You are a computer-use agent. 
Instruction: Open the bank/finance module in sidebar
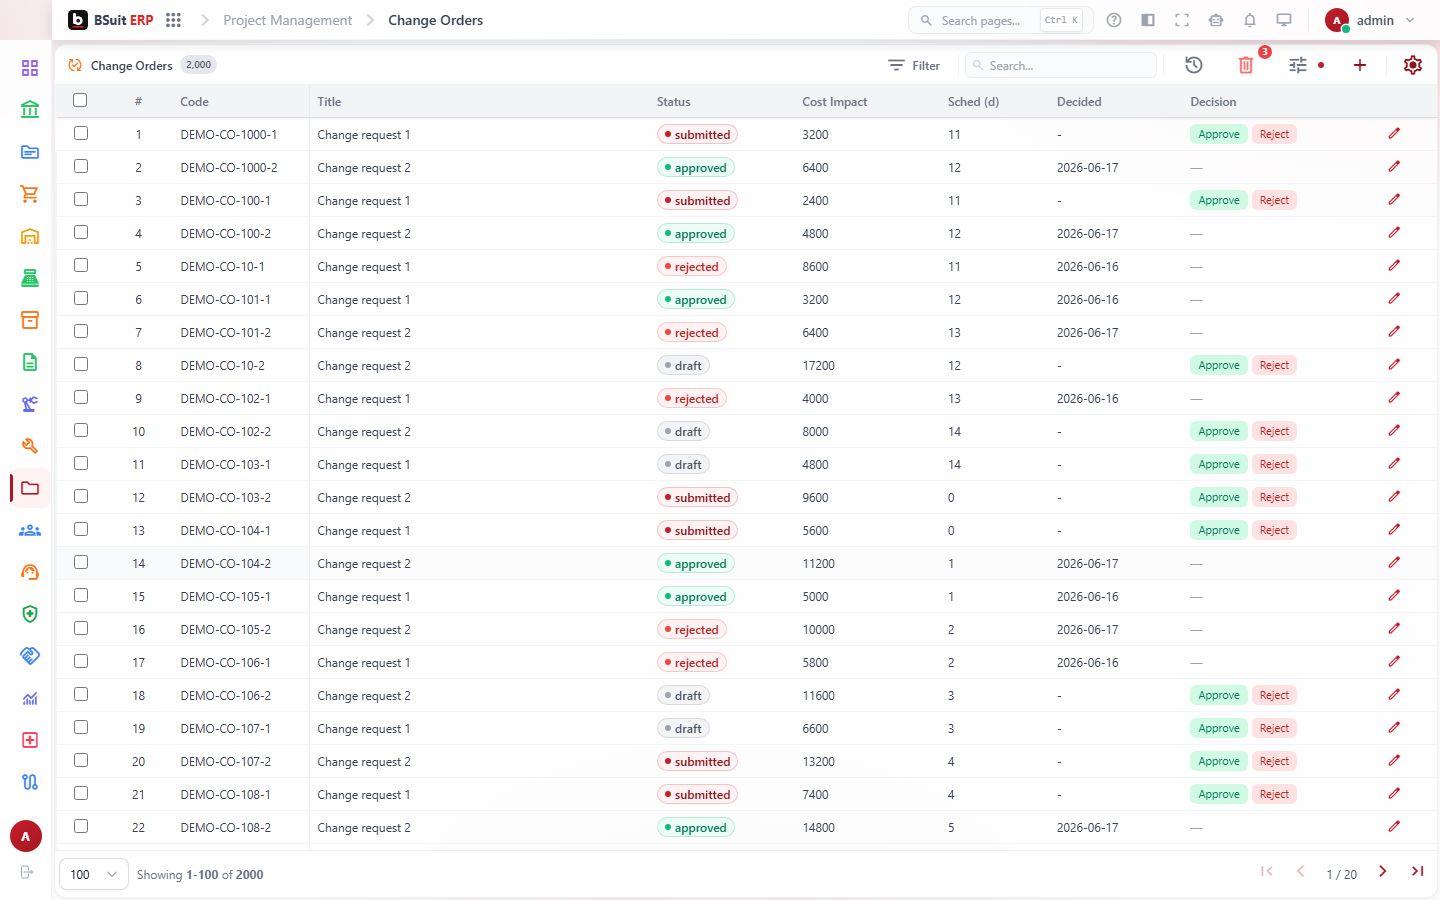click(x=30, y=110)
